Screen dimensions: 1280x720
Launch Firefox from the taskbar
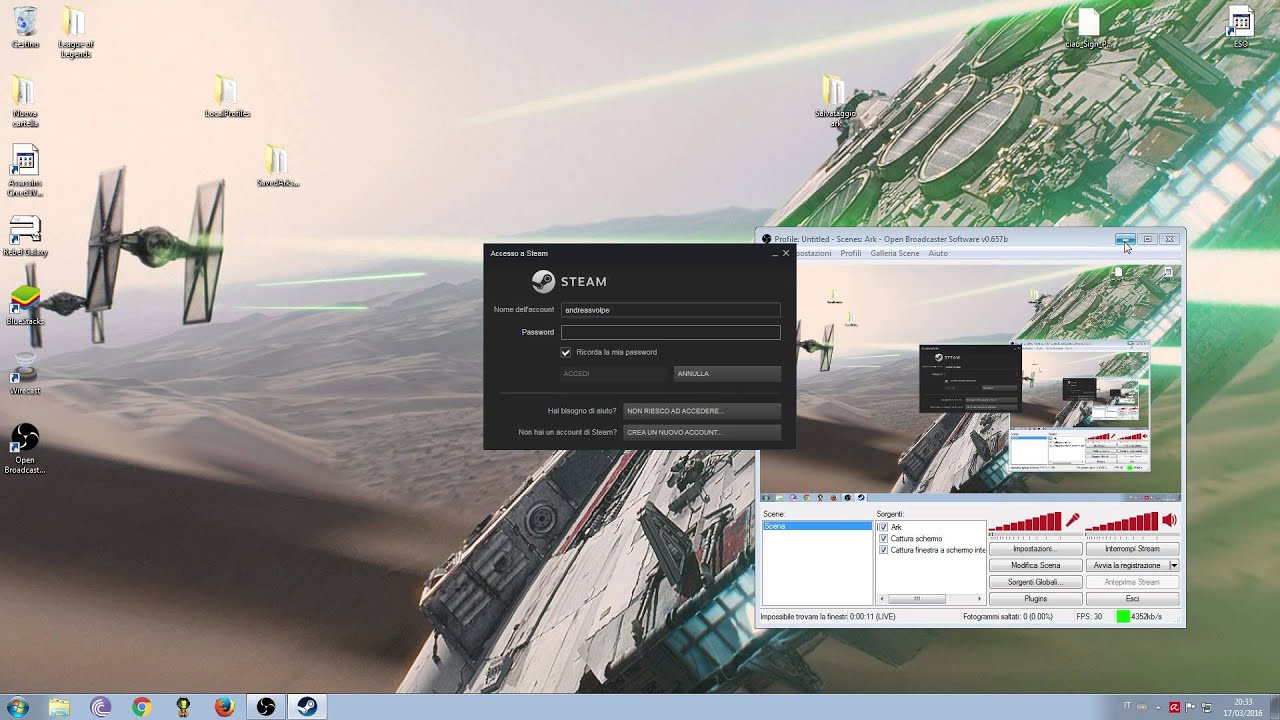224,707
